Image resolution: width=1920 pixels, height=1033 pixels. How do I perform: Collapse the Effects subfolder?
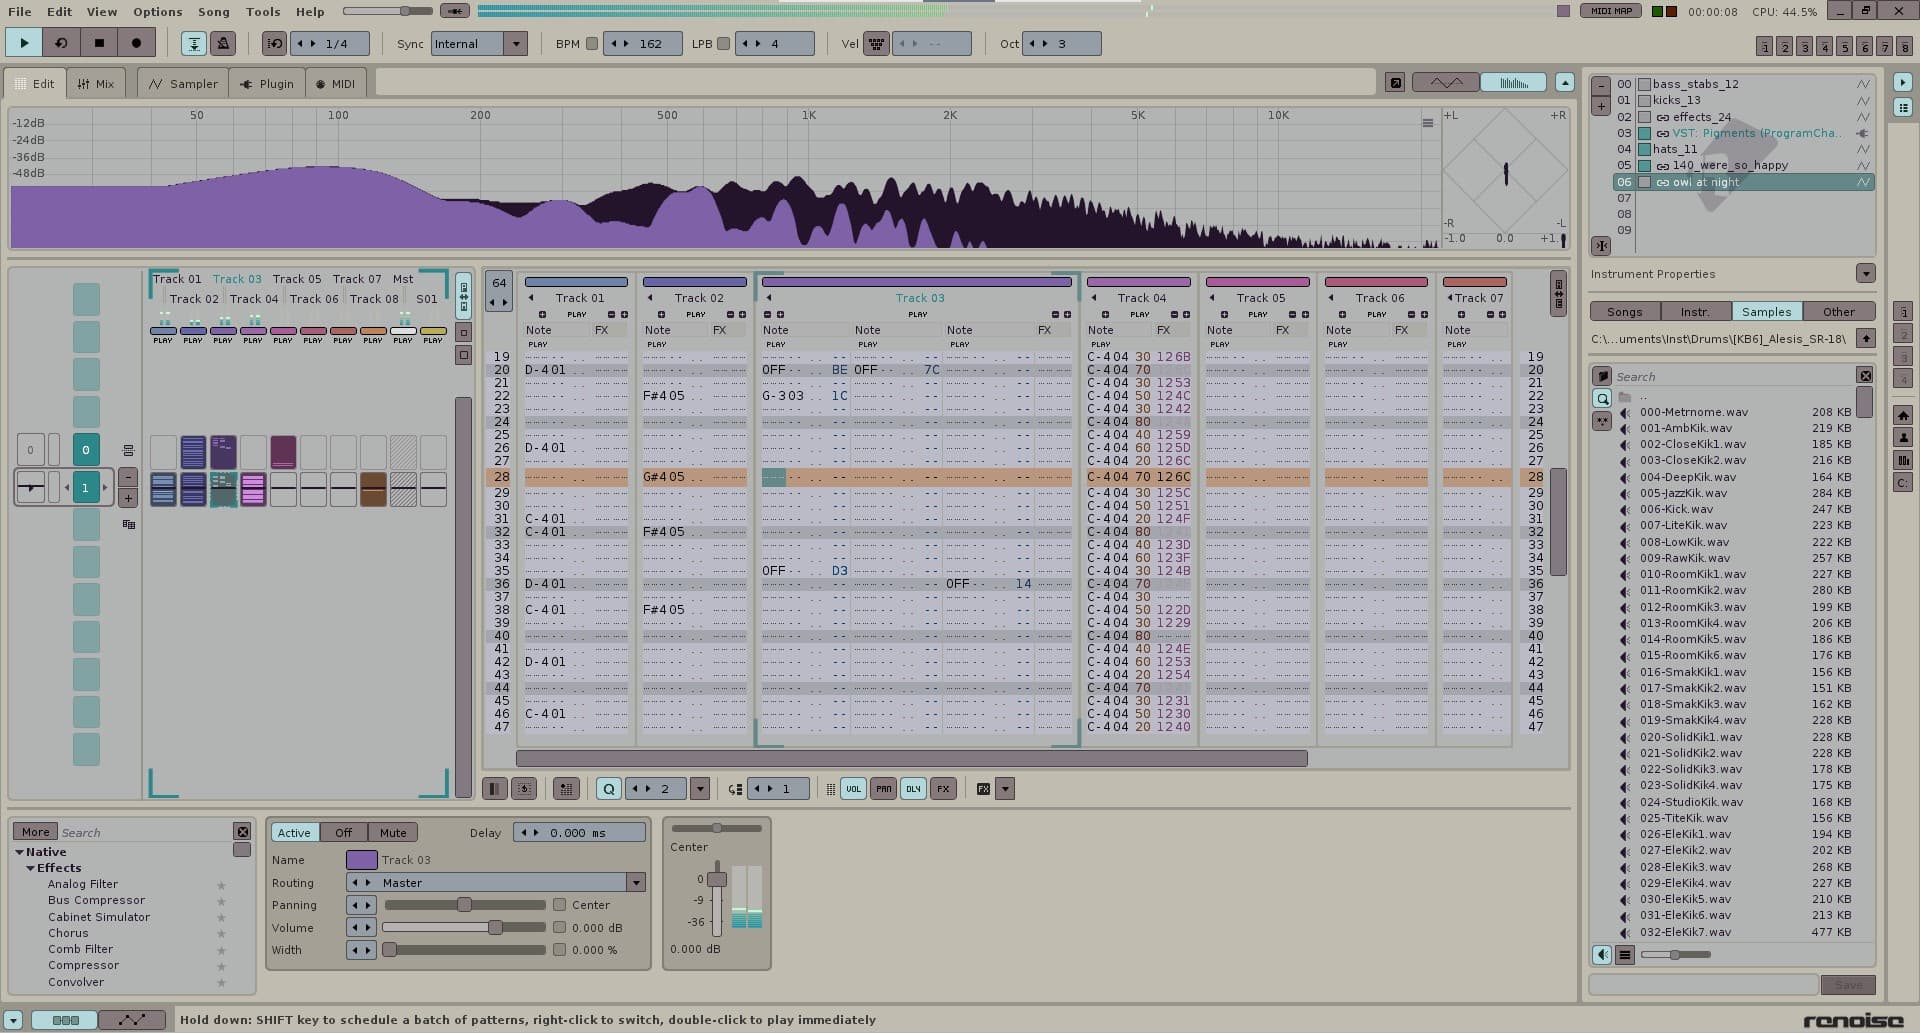[30, 868]
